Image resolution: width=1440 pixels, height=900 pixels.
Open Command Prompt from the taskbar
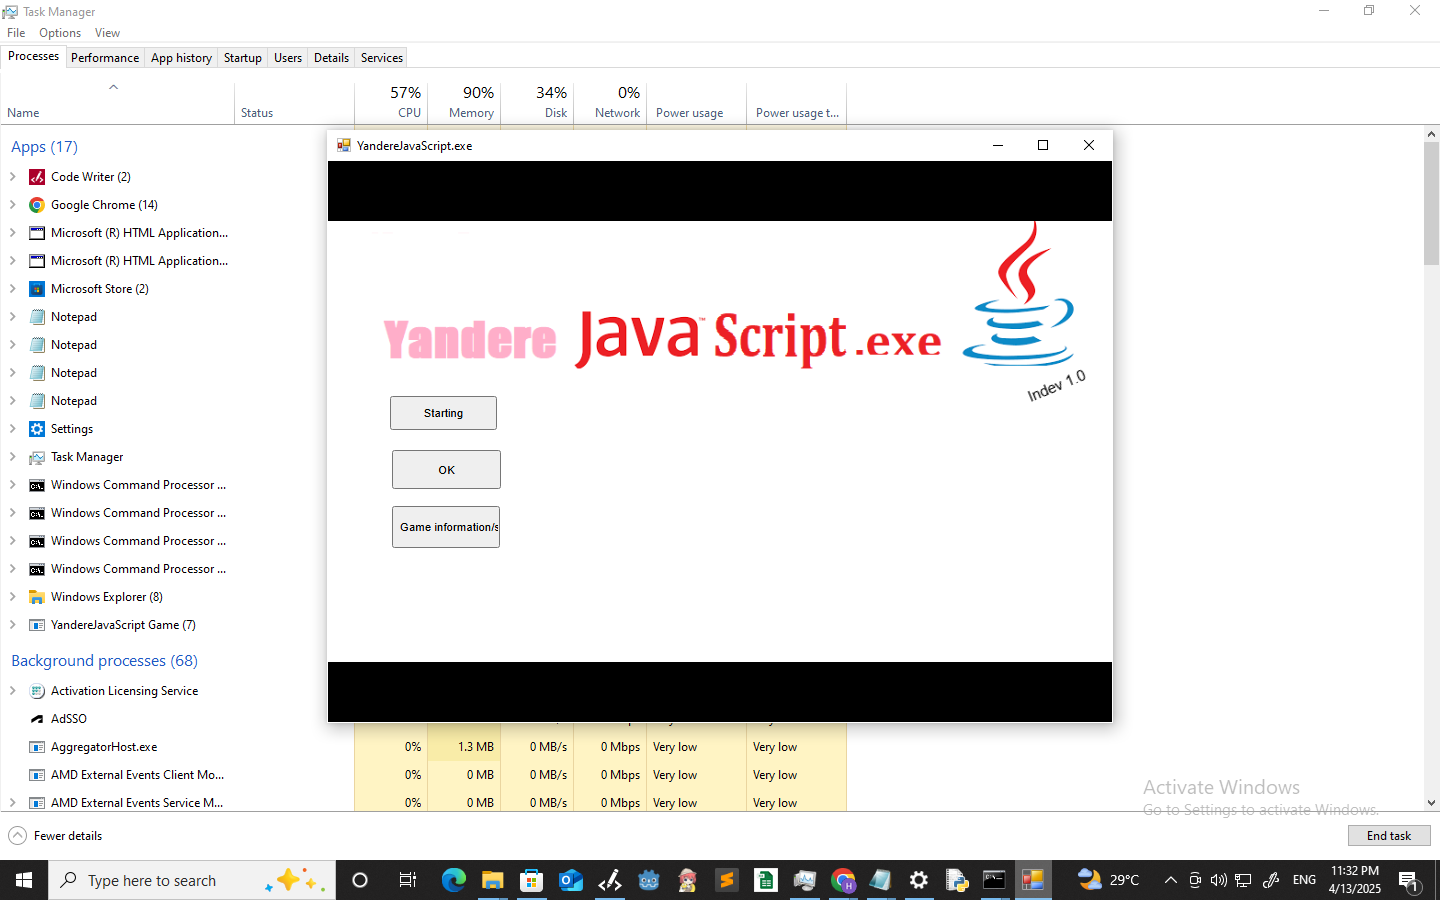[994, 880]
